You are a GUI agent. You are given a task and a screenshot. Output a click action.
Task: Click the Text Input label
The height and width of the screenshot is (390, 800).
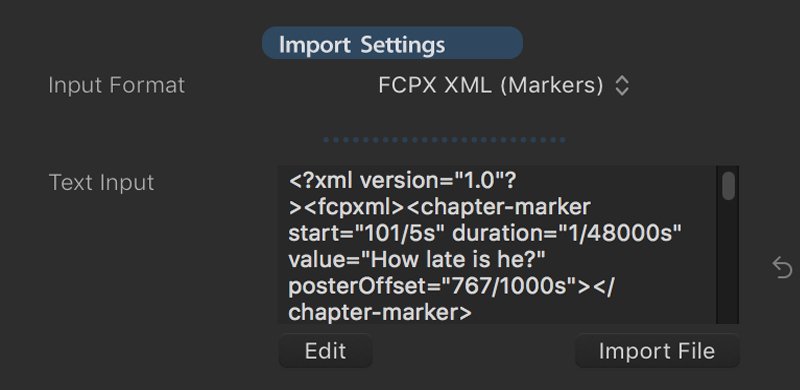click(x=101, y=183)
